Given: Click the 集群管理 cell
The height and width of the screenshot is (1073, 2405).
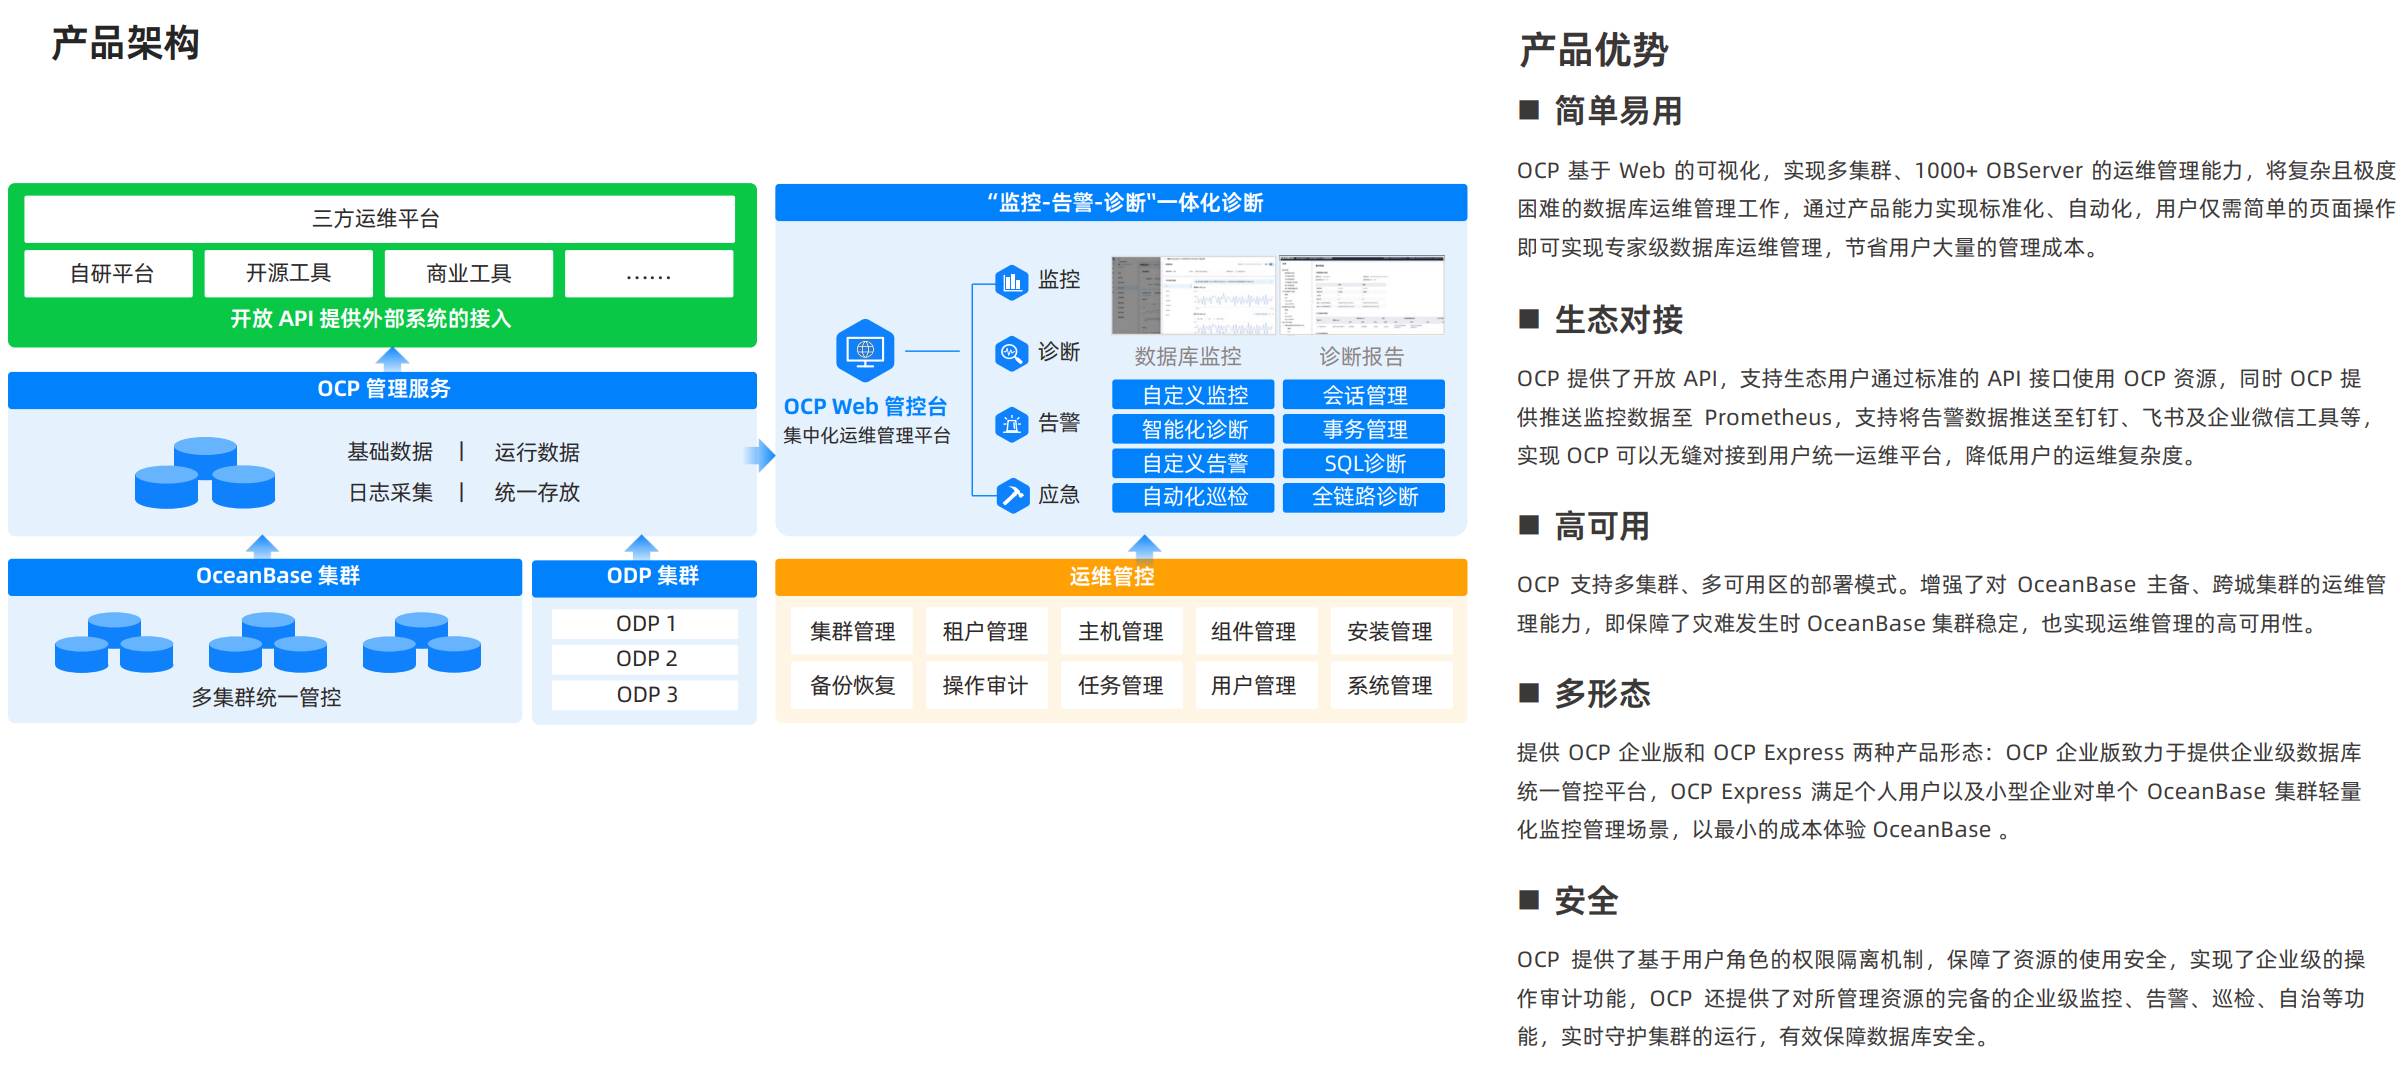Looking at the screenshot, I should pos(852,631).
